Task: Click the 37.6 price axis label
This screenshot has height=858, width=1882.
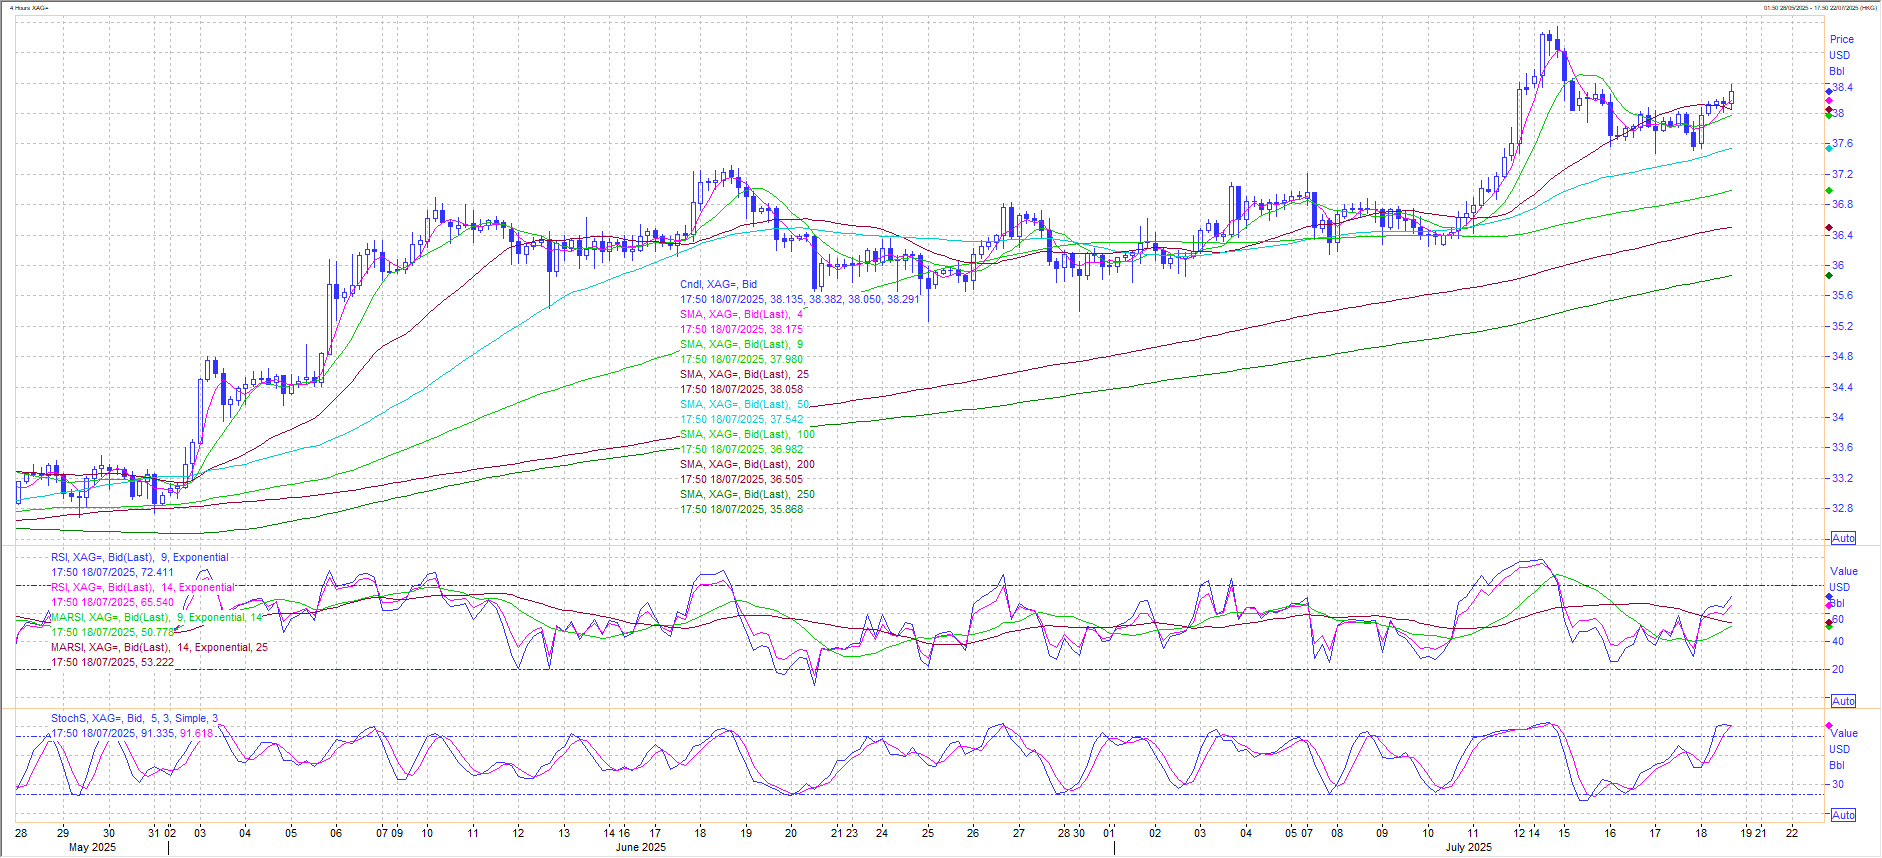Action: (1842, 143)
